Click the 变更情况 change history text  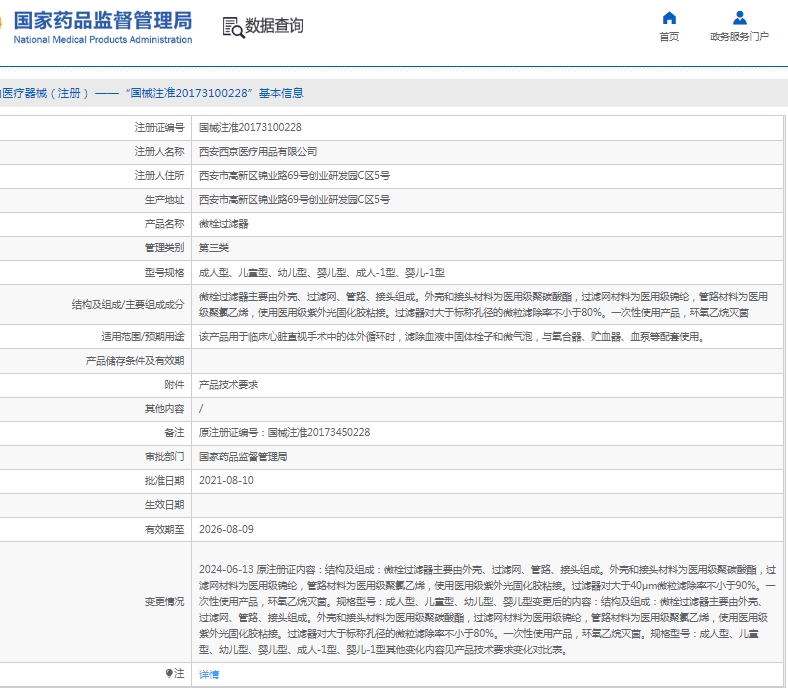(487, 610)
